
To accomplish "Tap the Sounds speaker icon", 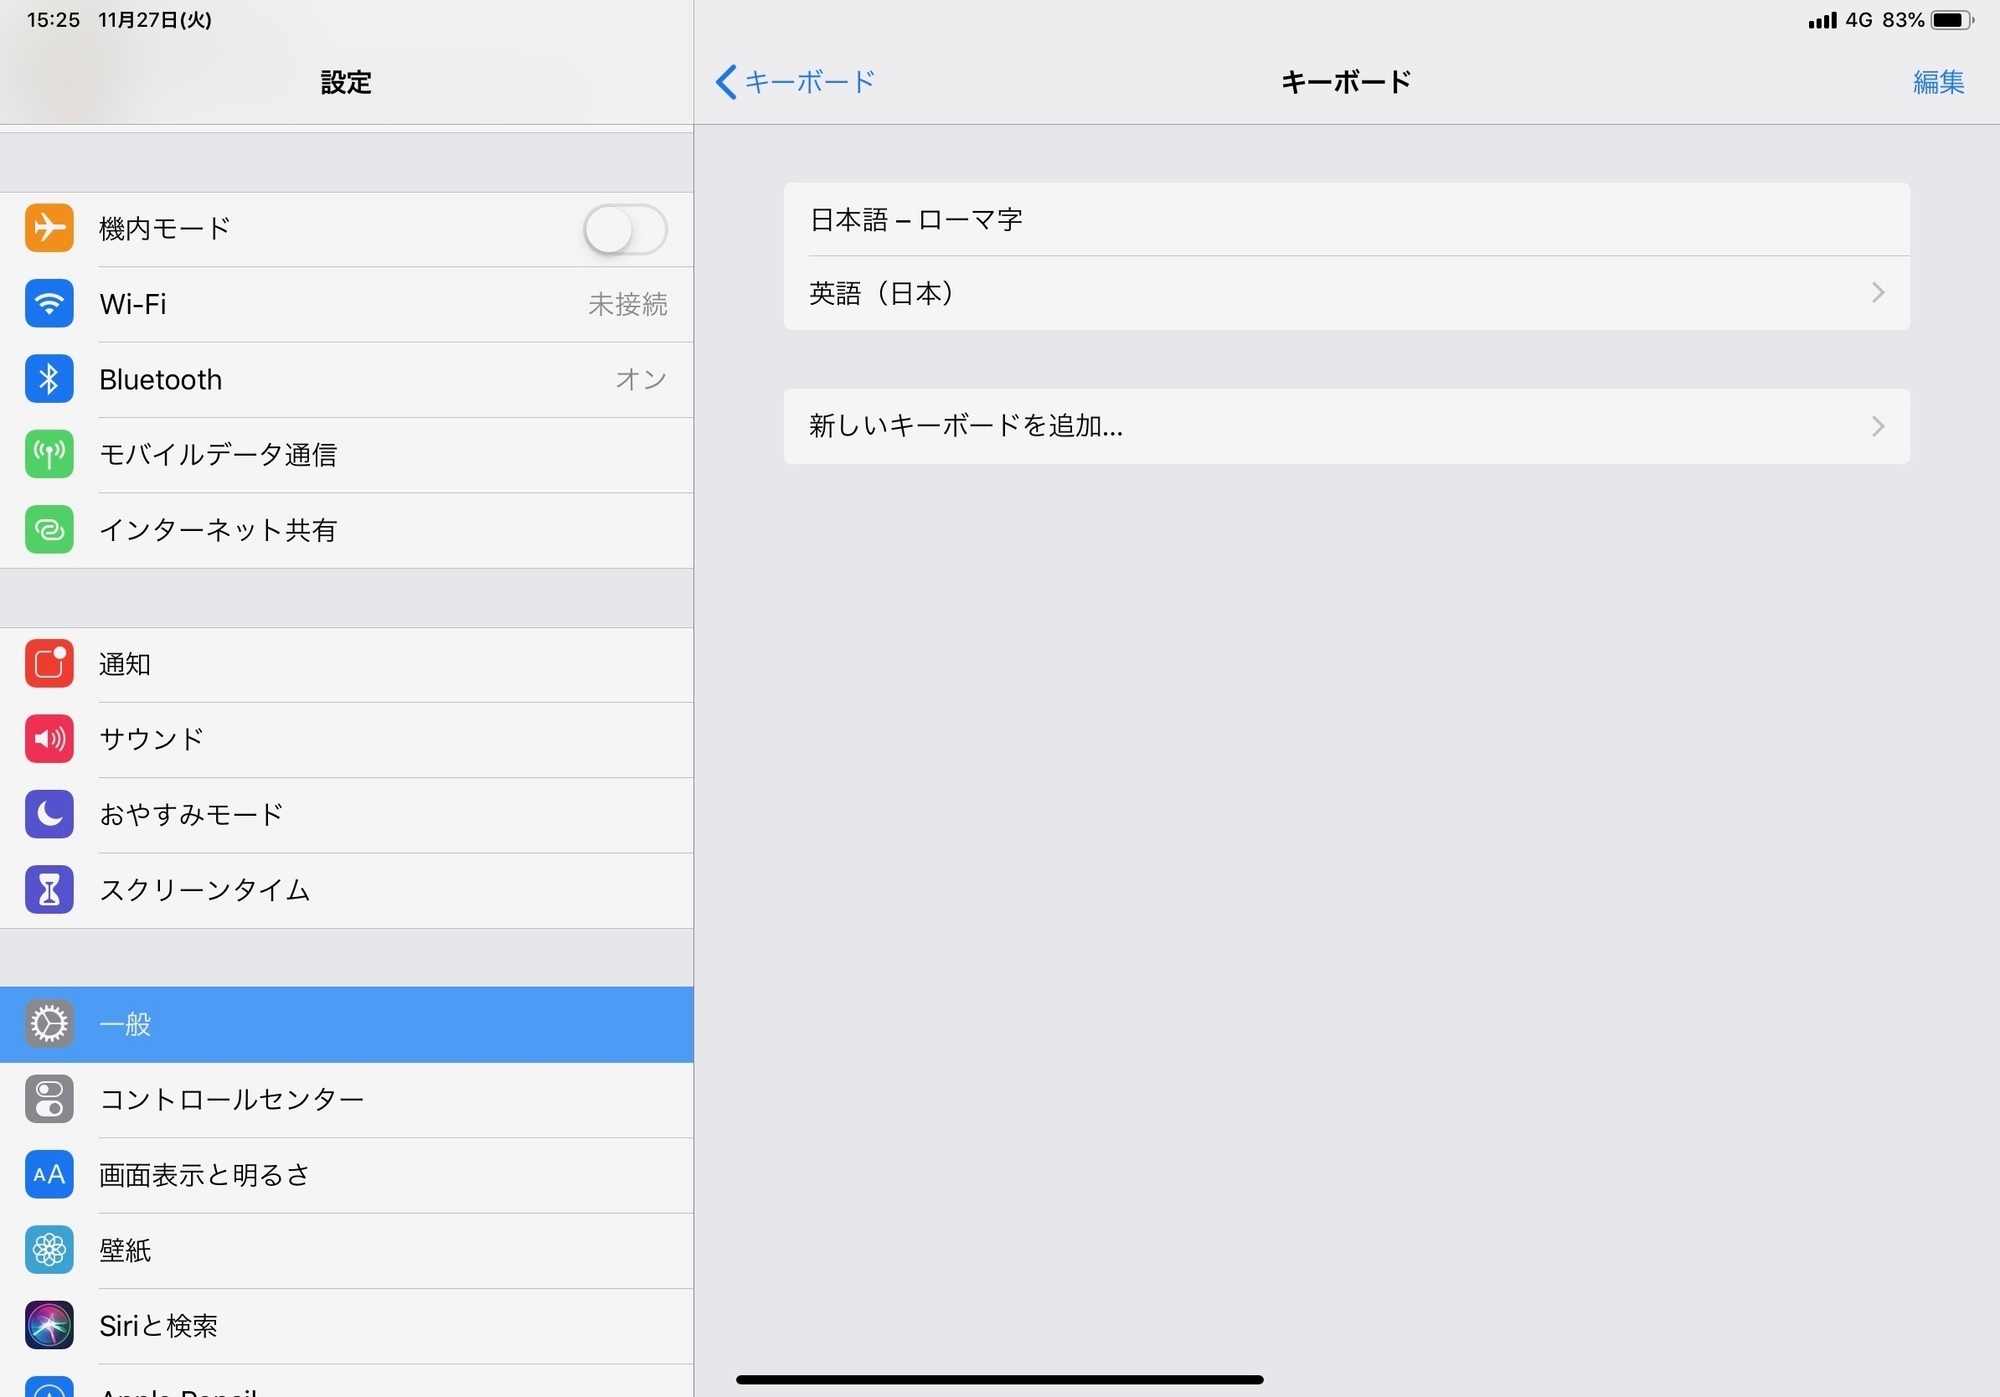I will (49, 739).
